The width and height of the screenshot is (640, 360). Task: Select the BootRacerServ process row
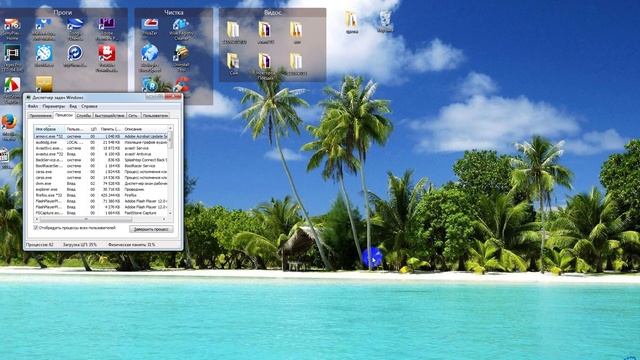click(100, 166)
